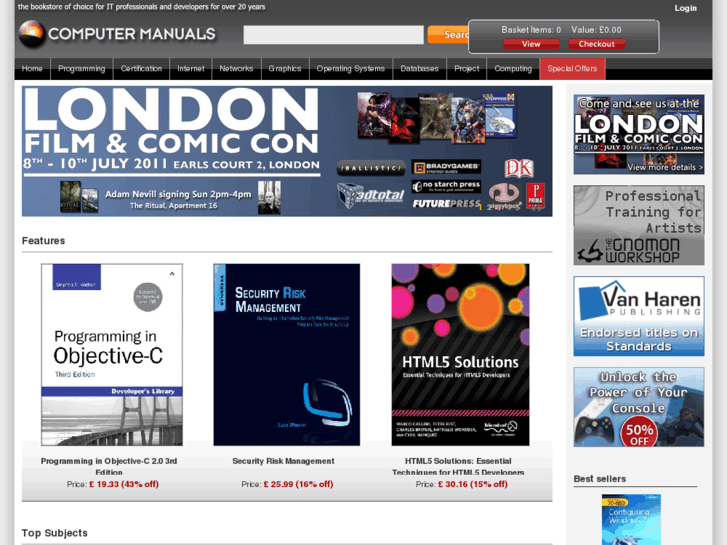This screenshot has width=727, height=545.
Task: Click the orange Search button
Action: 448,35
